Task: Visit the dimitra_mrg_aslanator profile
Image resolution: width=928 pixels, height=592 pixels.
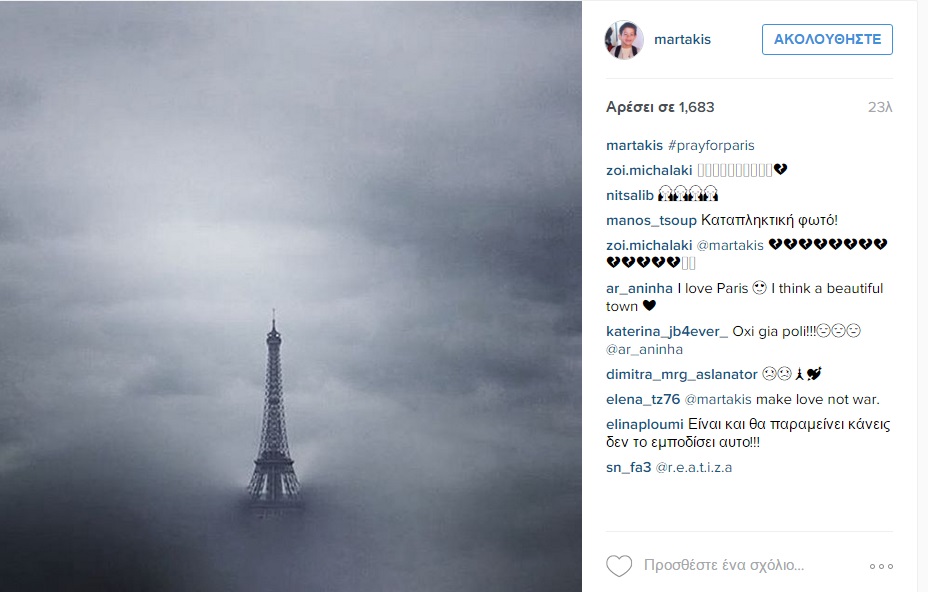Action: click(682, 374)
